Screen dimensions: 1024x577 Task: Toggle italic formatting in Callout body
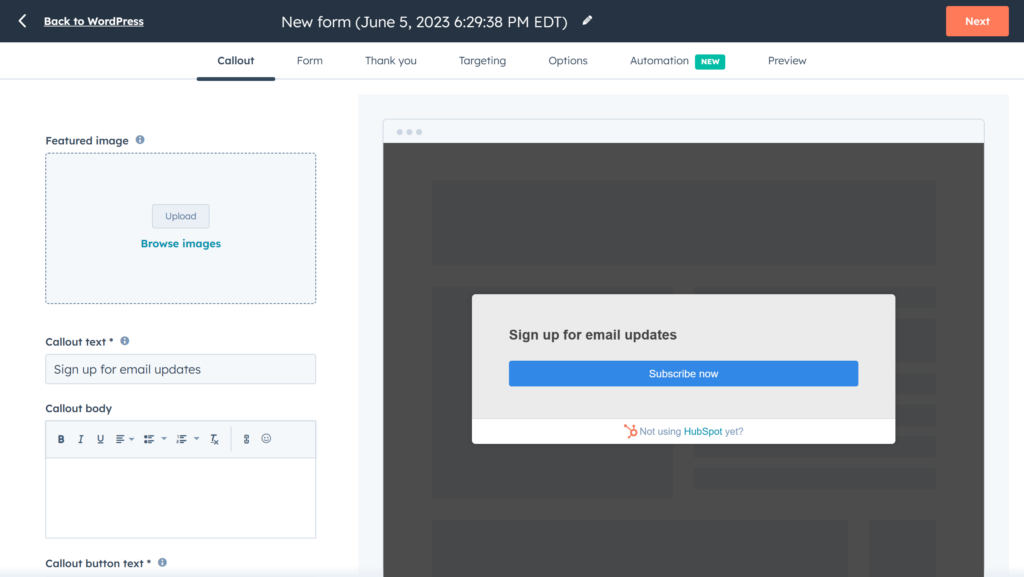[x=81, y=439]
